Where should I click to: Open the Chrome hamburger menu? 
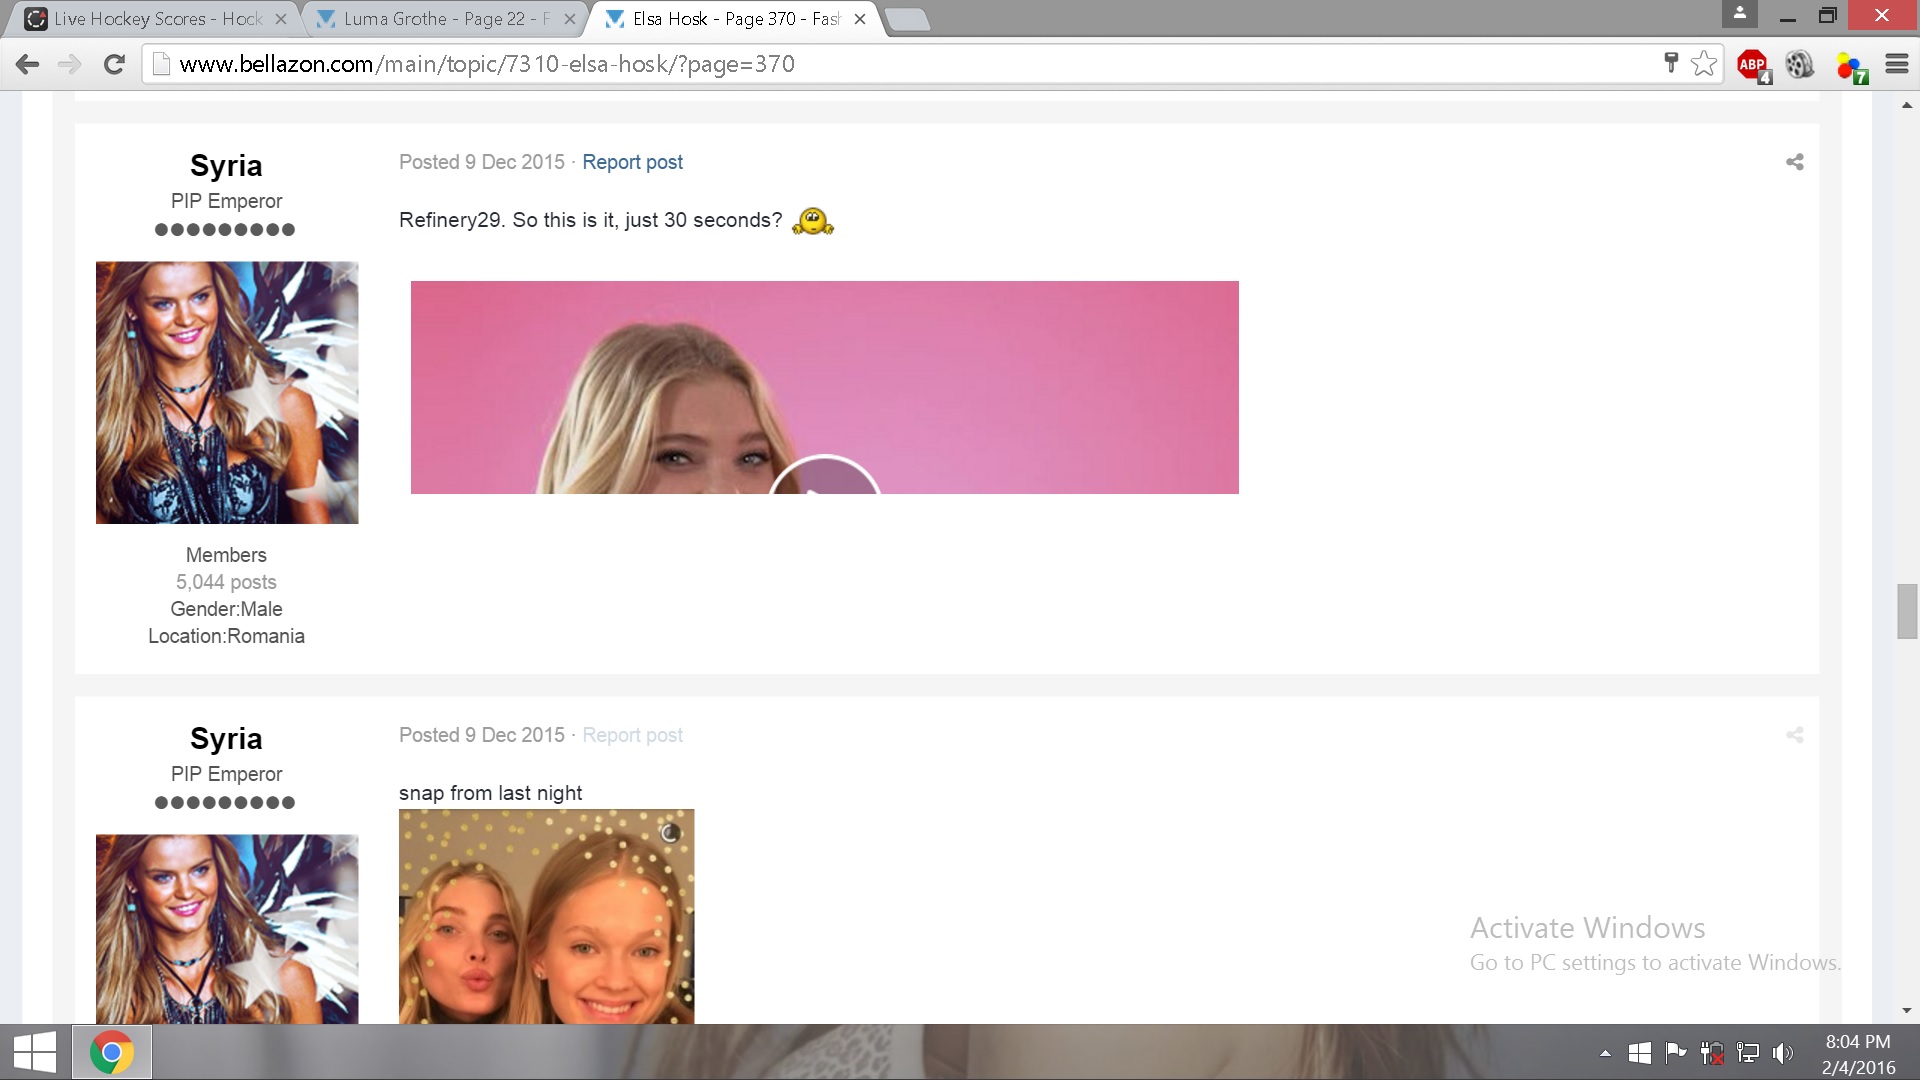[1897, 64]
